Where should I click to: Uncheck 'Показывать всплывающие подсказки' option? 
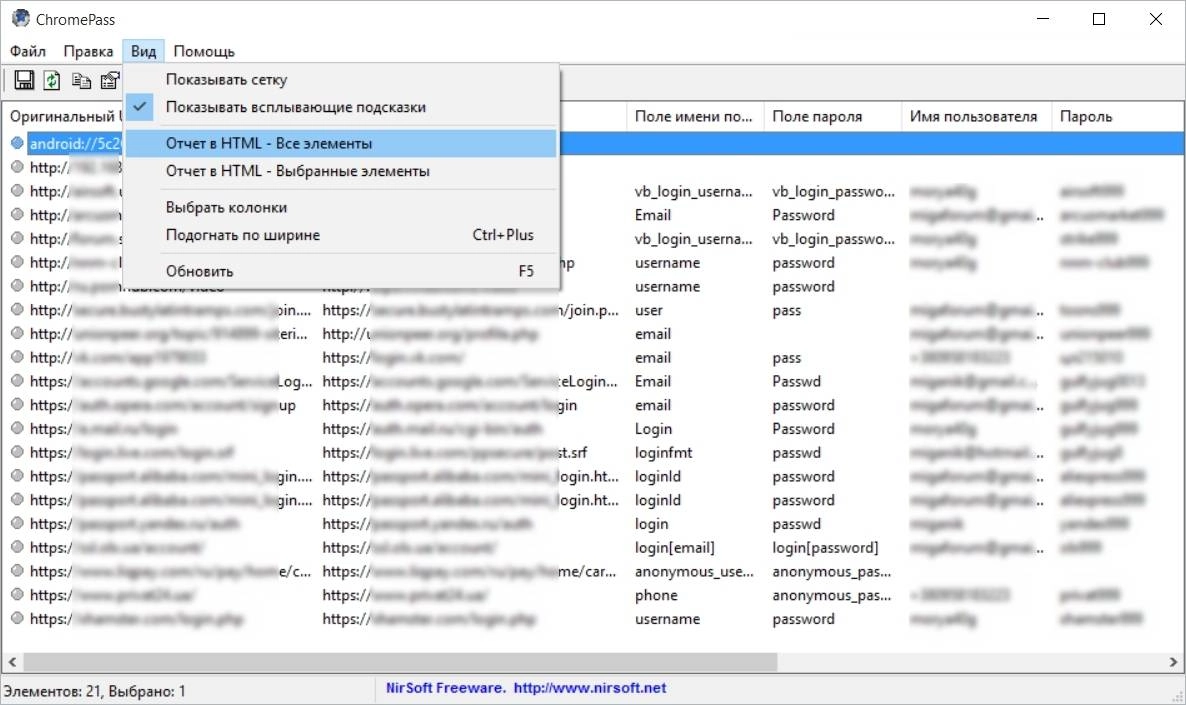341,107
